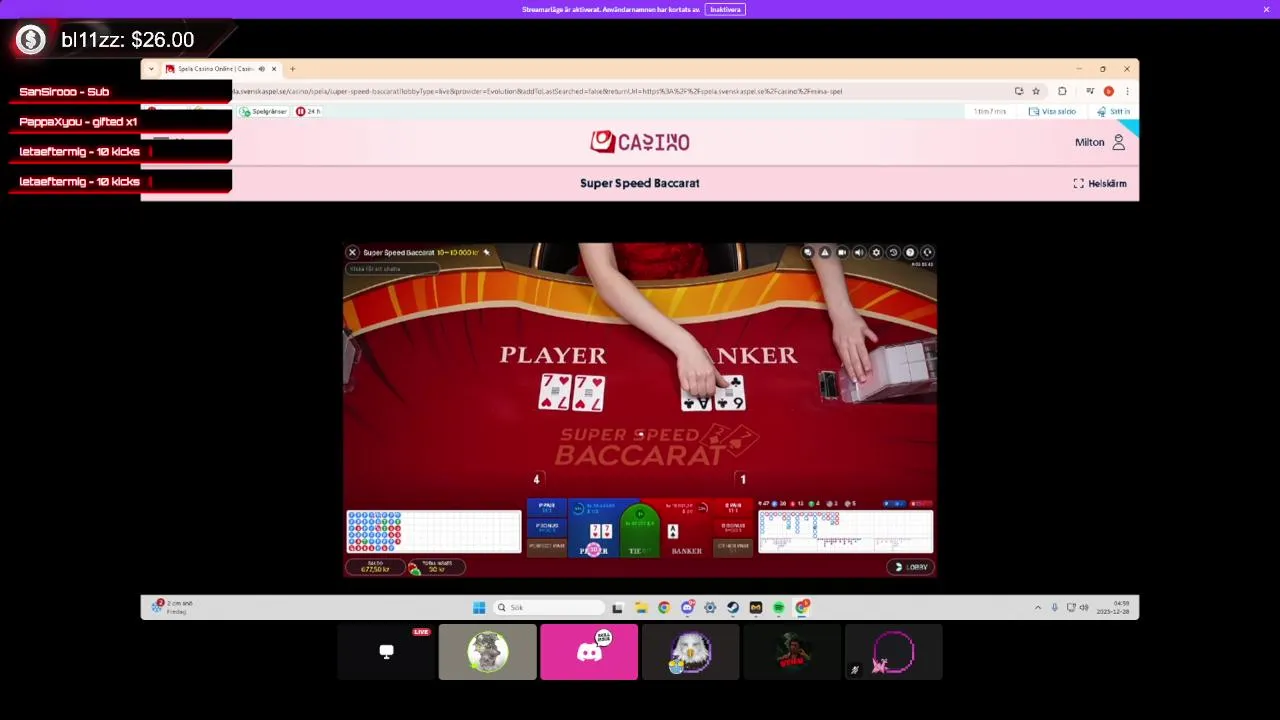
Task: Click the PappaXyou gifted x1 event row
Action: pyautogui.click(x=120, y=122)
